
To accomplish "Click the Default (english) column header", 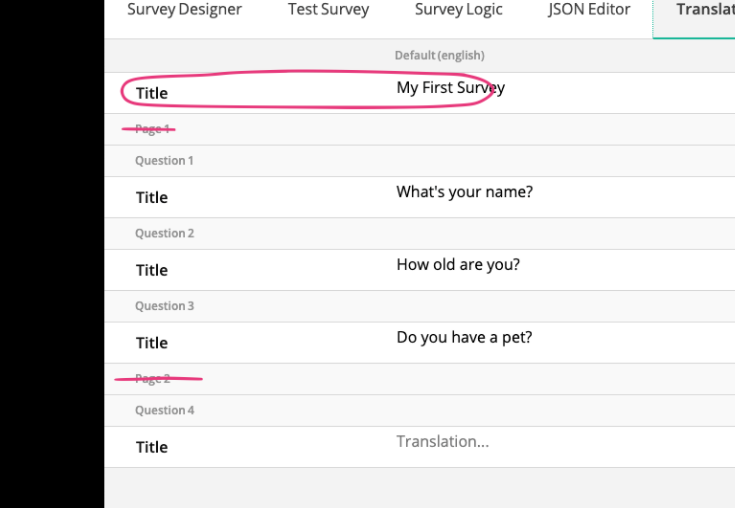I will coord(439,56).
